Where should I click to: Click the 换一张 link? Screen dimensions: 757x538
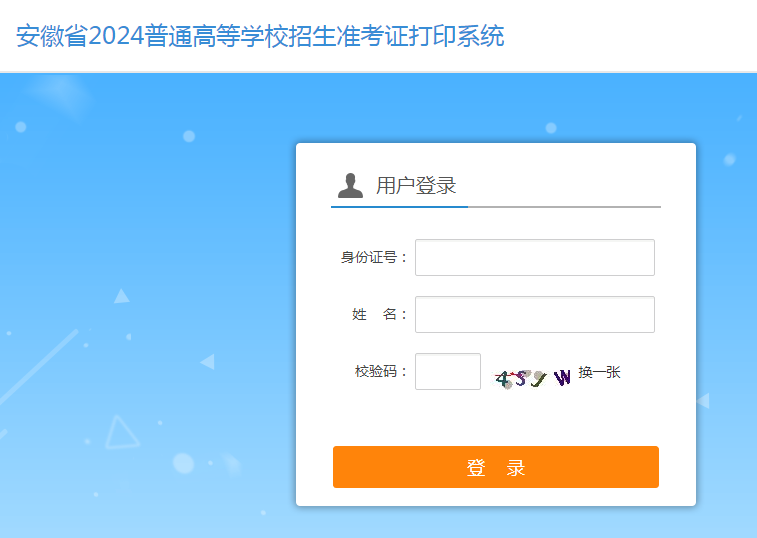599,372
